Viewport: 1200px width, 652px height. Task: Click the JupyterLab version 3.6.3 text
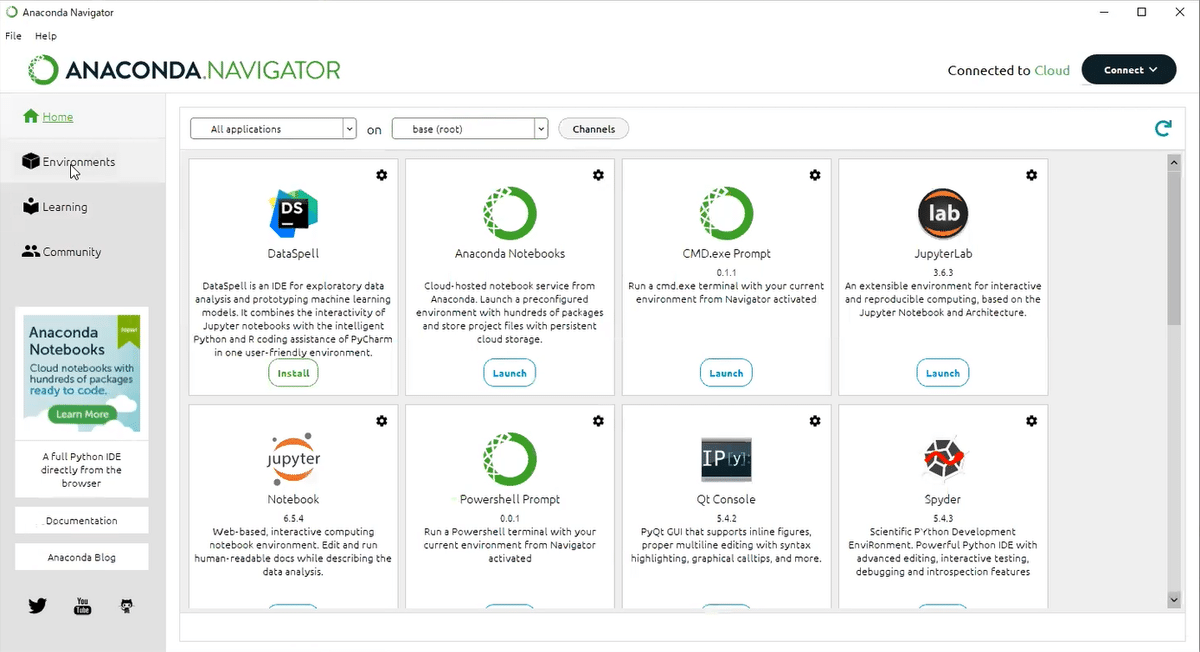(943, 271)
